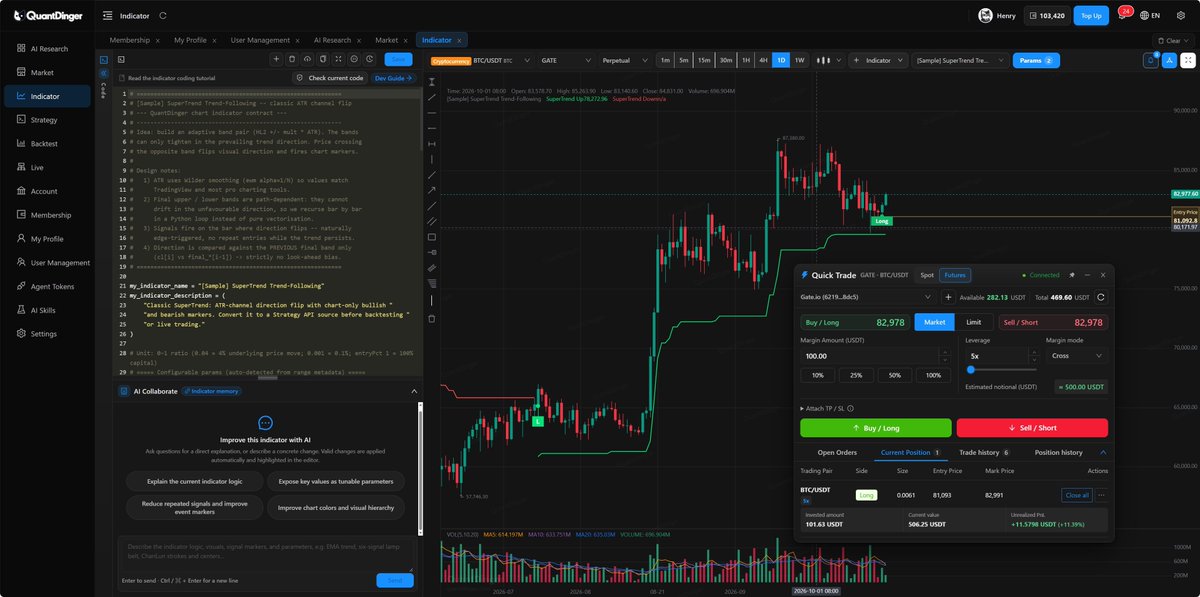Open Position history tab
This screenshot has height=597, width=1200.
(1057, 452)
